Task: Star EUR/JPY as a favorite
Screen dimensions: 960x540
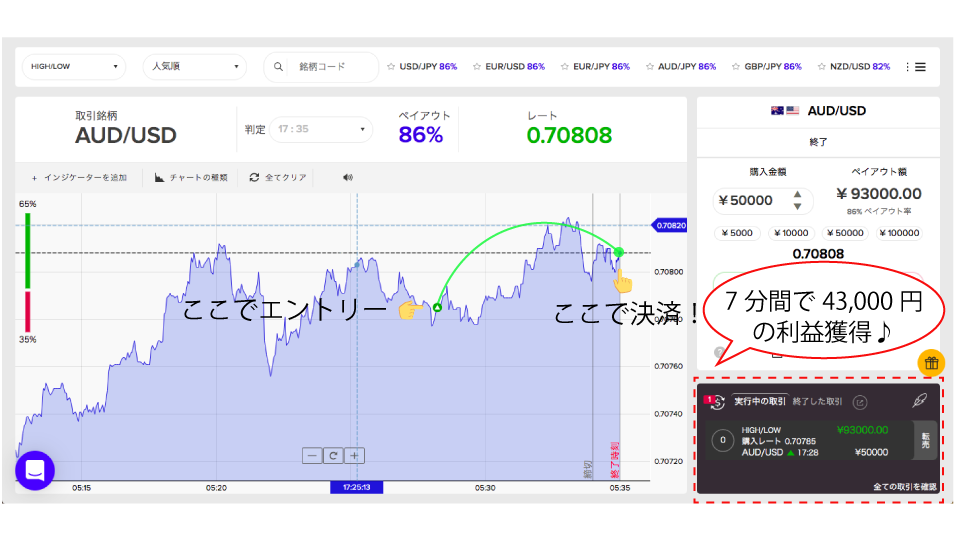Action: (x=564, y=67)
